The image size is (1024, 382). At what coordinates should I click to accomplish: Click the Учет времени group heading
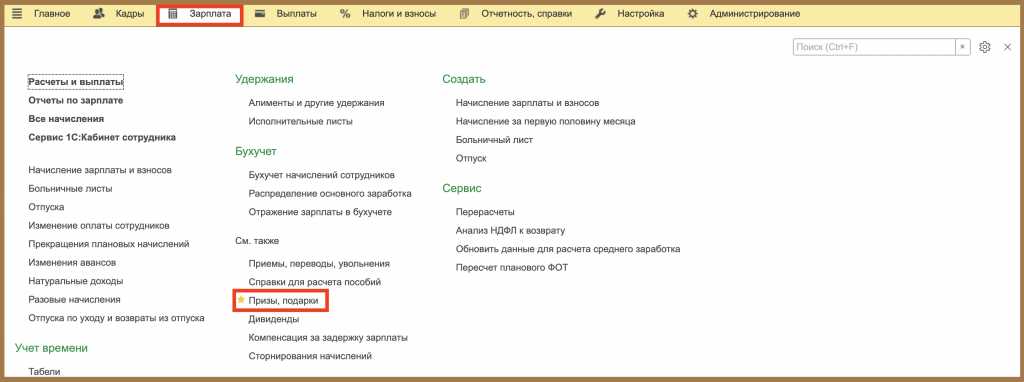51,348
